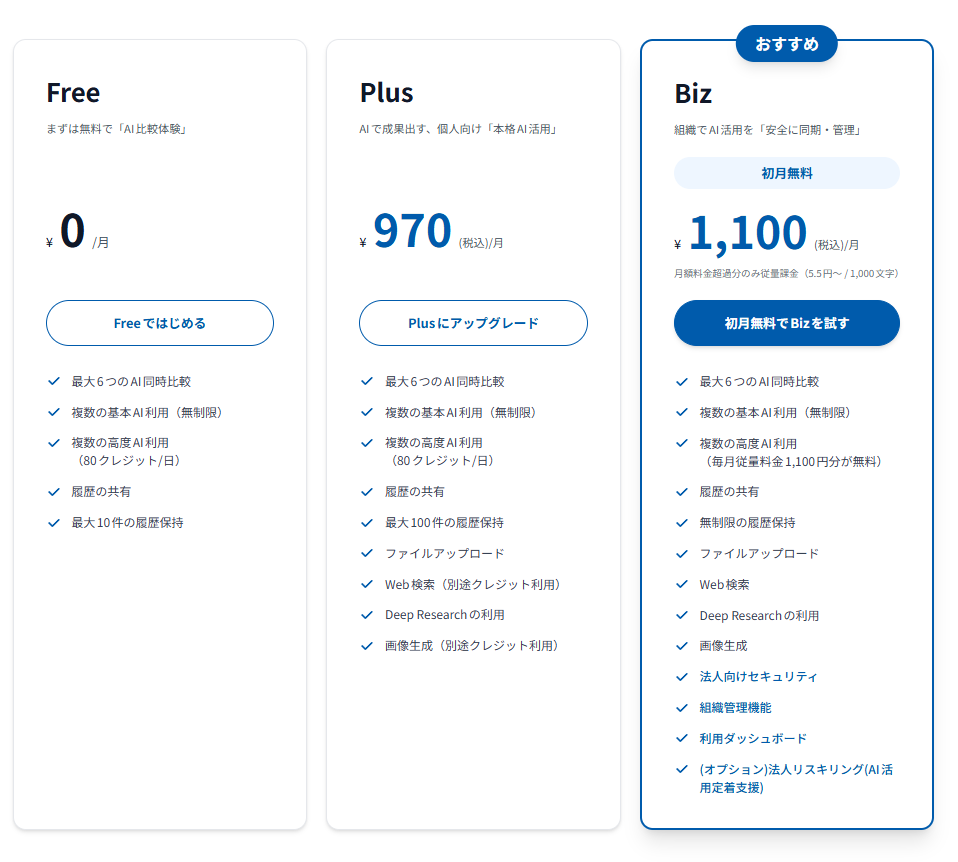The width and height of the screenshot is (958, 862).
Task: Click the 1,100 yen Biz price
Action: click(747, 233)
